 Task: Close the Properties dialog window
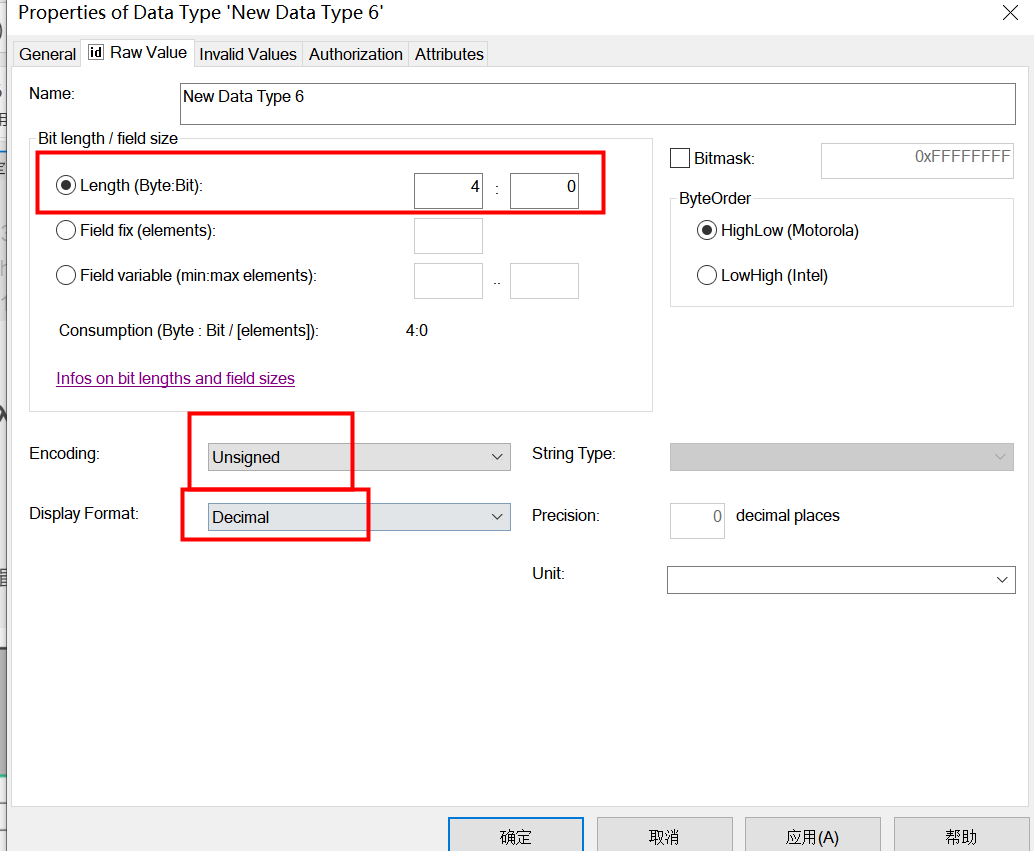tap(1010, 13)
